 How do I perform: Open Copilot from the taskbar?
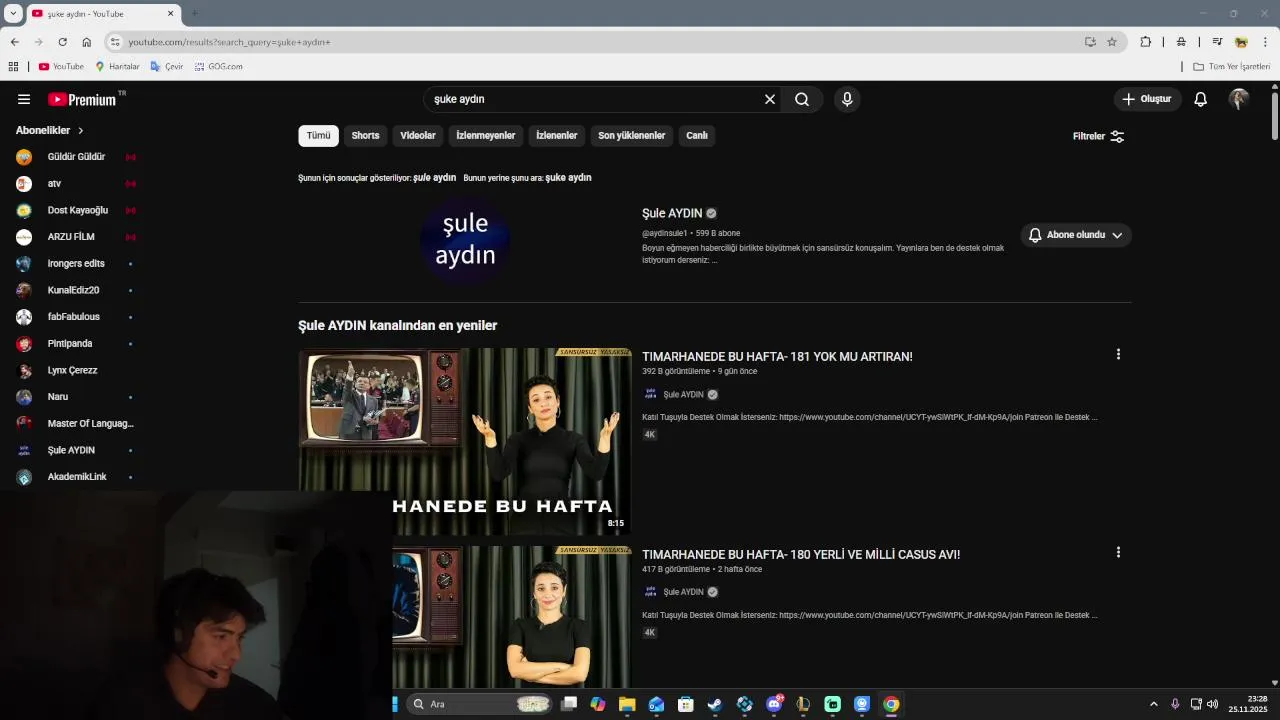[x=598, y=704]
